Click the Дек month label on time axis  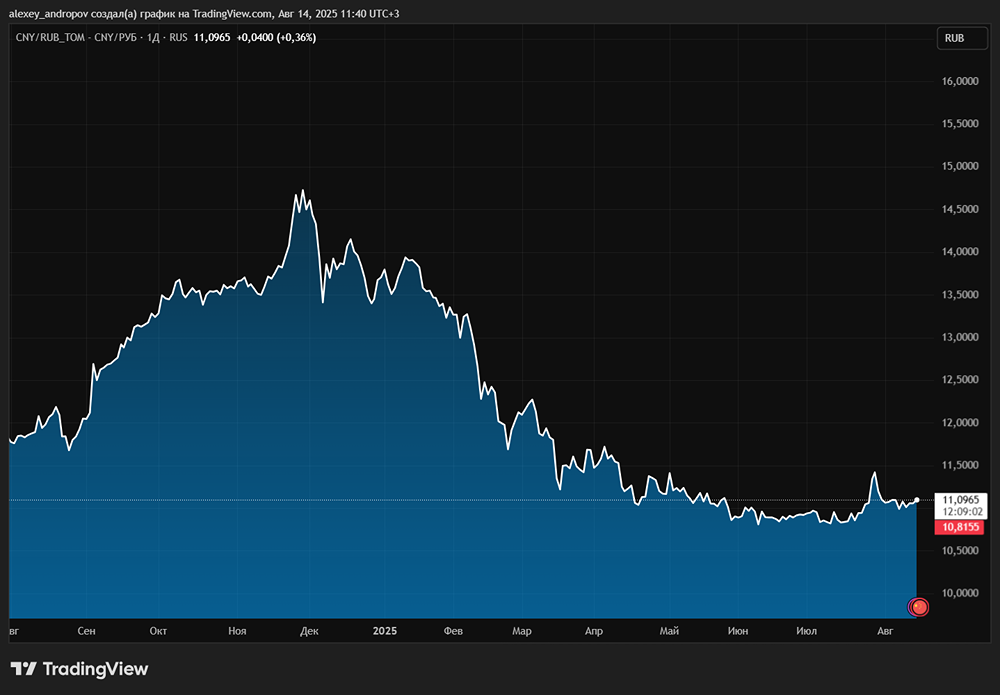[309, 631]
